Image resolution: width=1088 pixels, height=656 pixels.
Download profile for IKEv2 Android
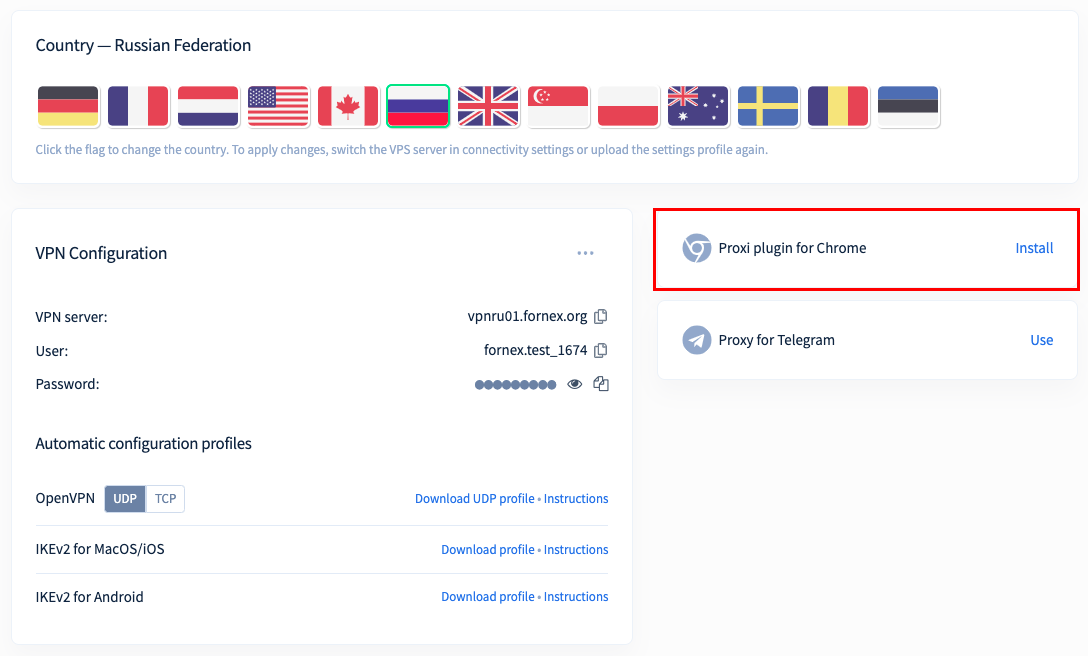click(x=488, y=596)
